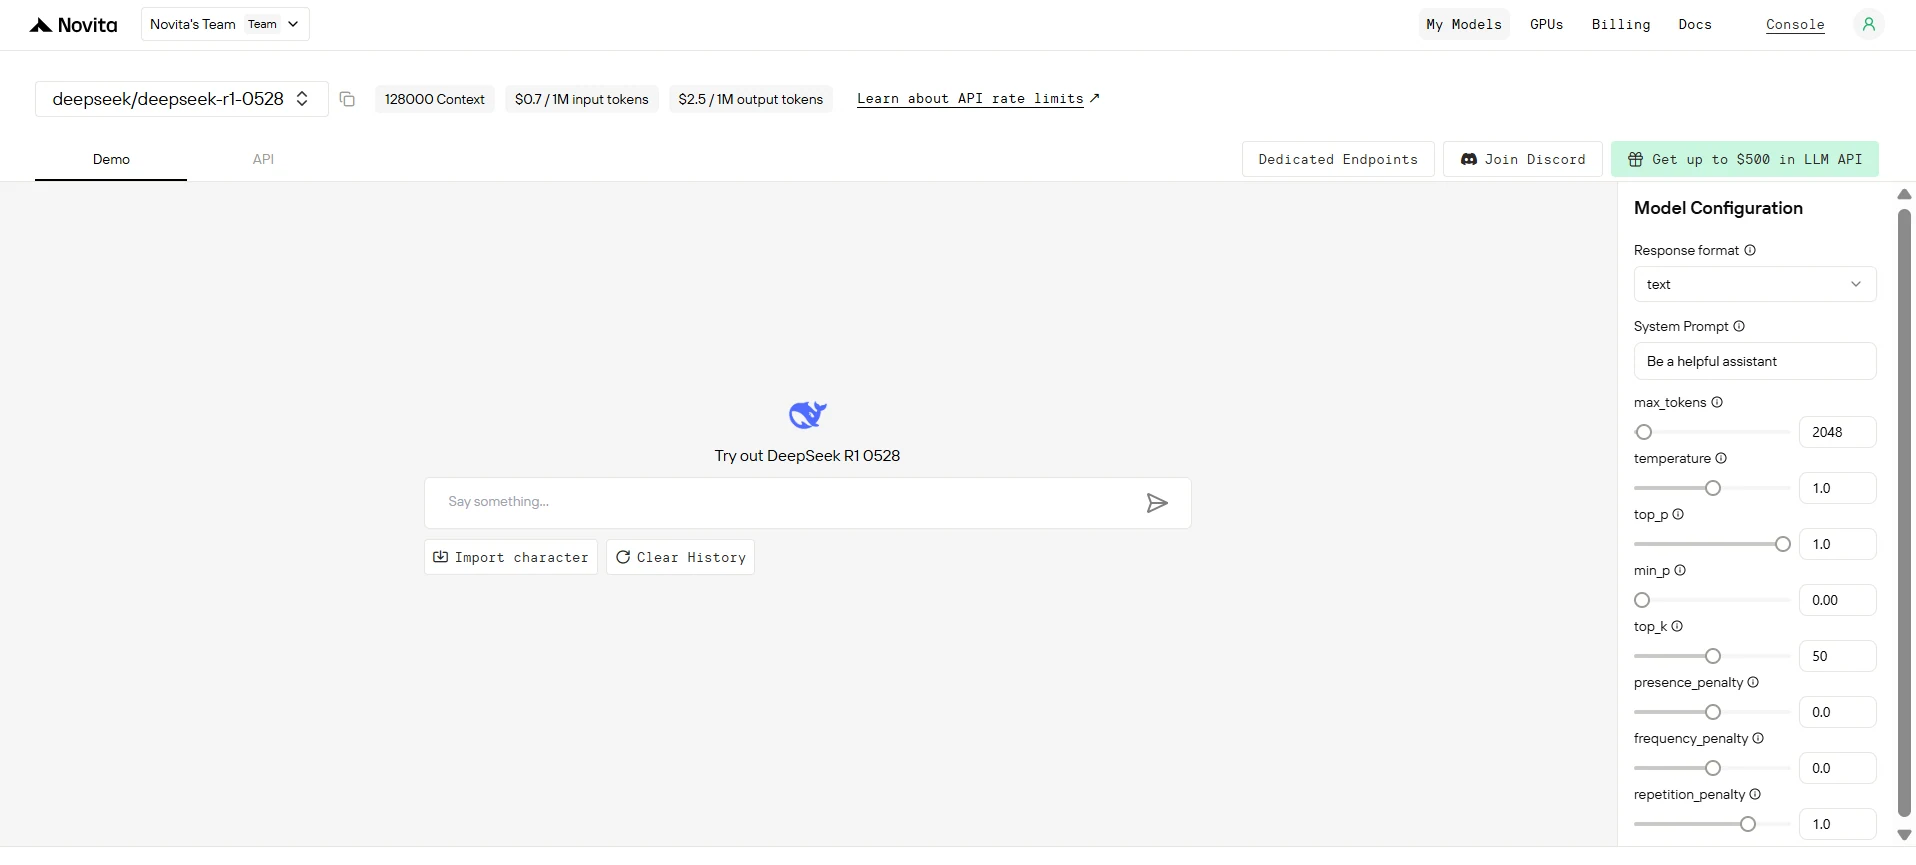Focus the System Prompt text field

click(x=1755, y=361)
